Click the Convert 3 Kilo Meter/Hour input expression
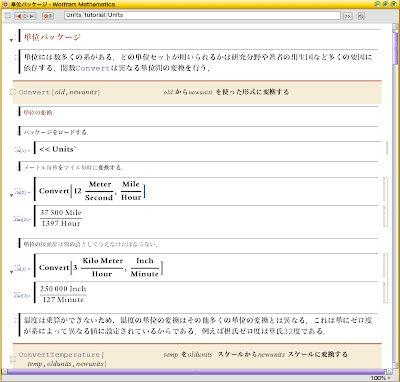The image size is (400, 382). 101,267
